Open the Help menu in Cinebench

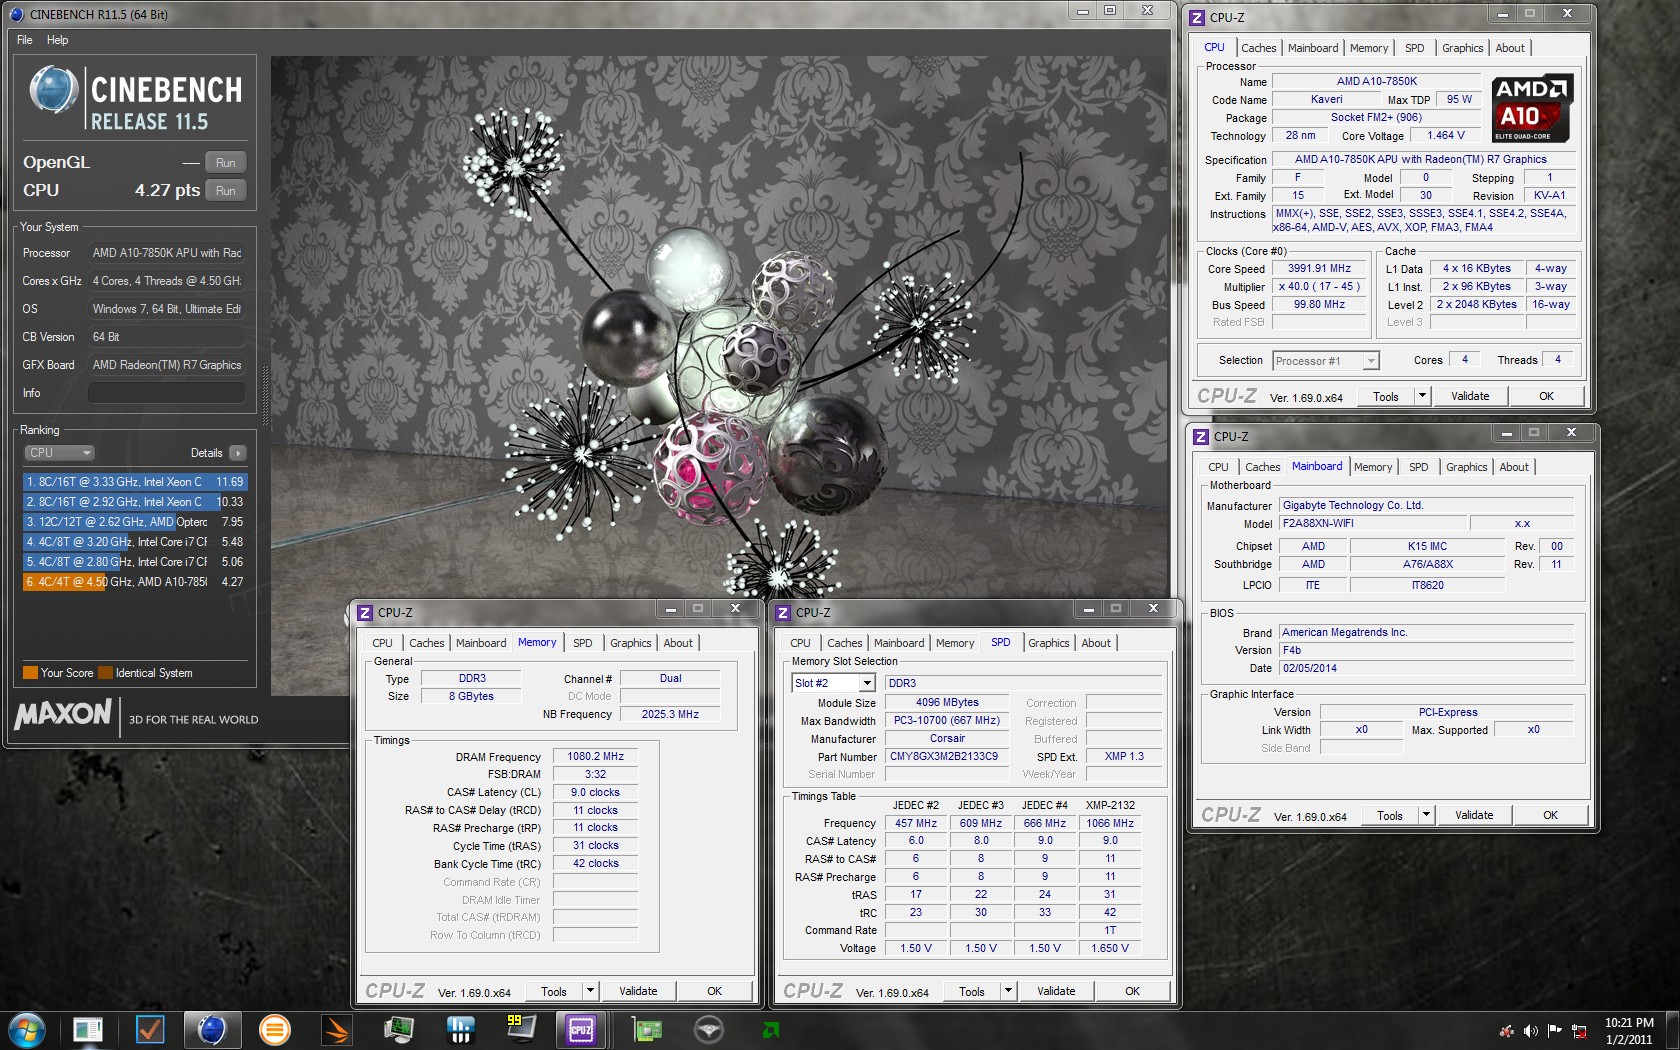[57, 40]
